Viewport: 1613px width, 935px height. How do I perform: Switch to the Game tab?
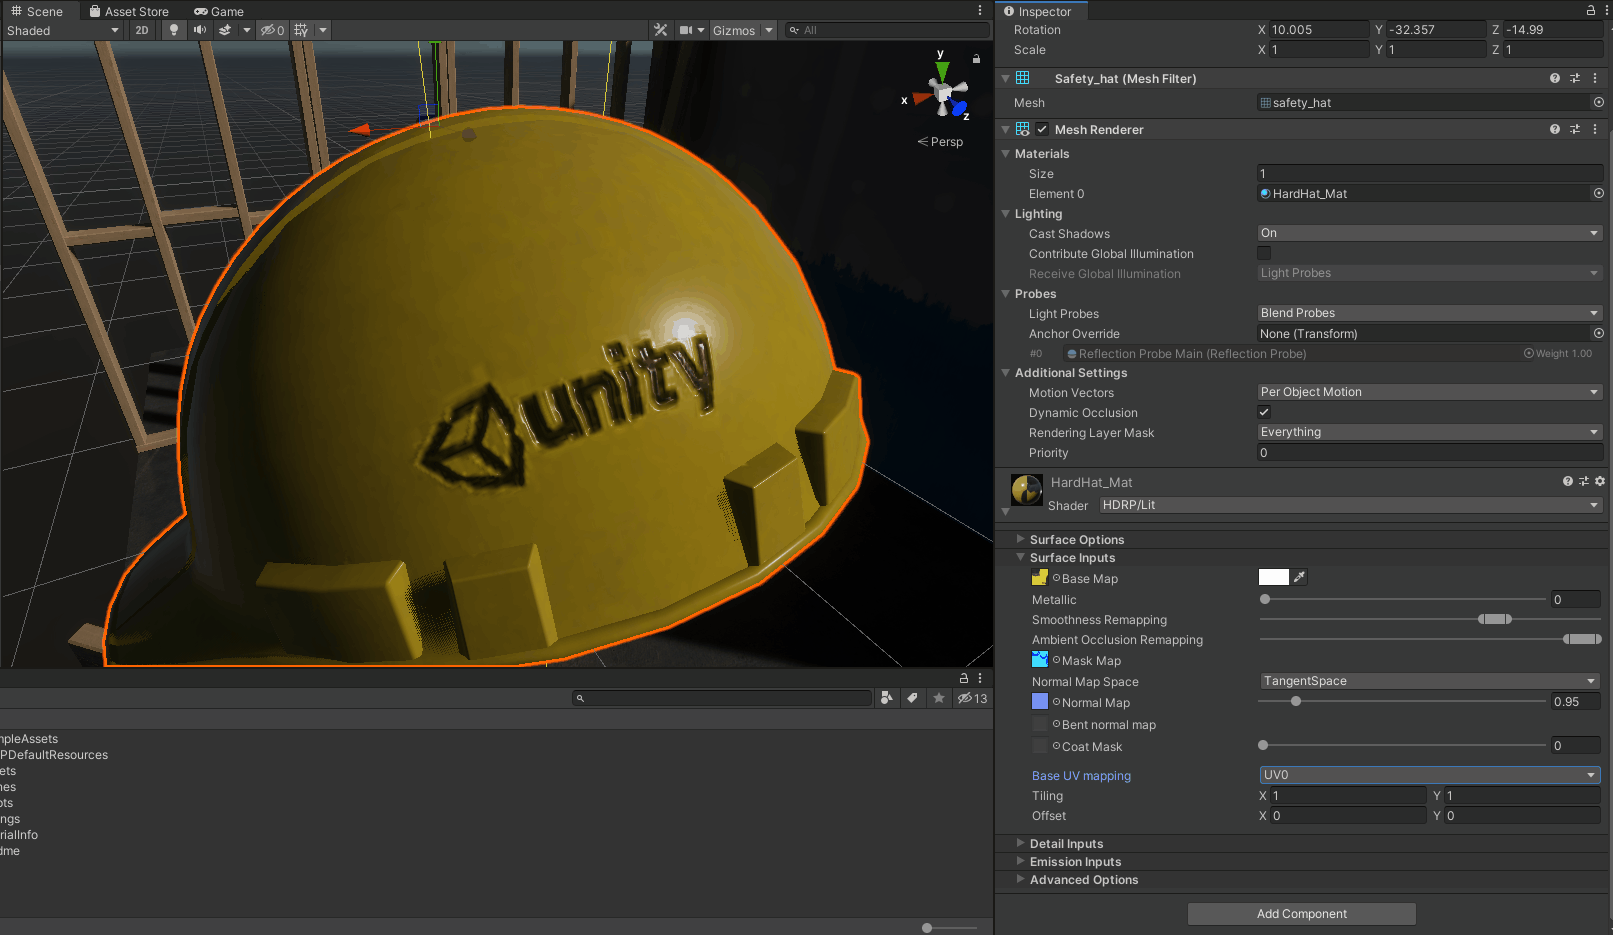click(219, 11)
